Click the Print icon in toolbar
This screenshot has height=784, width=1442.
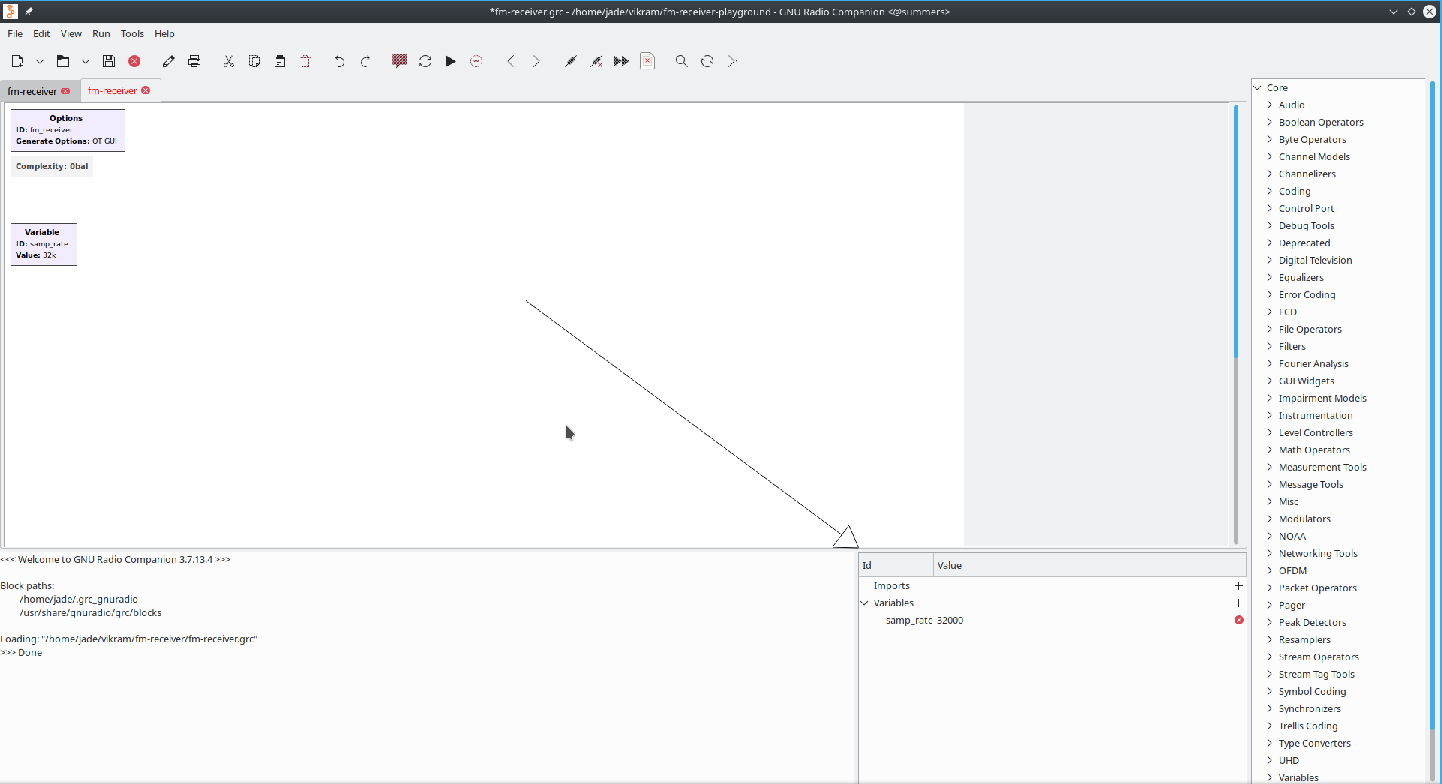(194, 61)
